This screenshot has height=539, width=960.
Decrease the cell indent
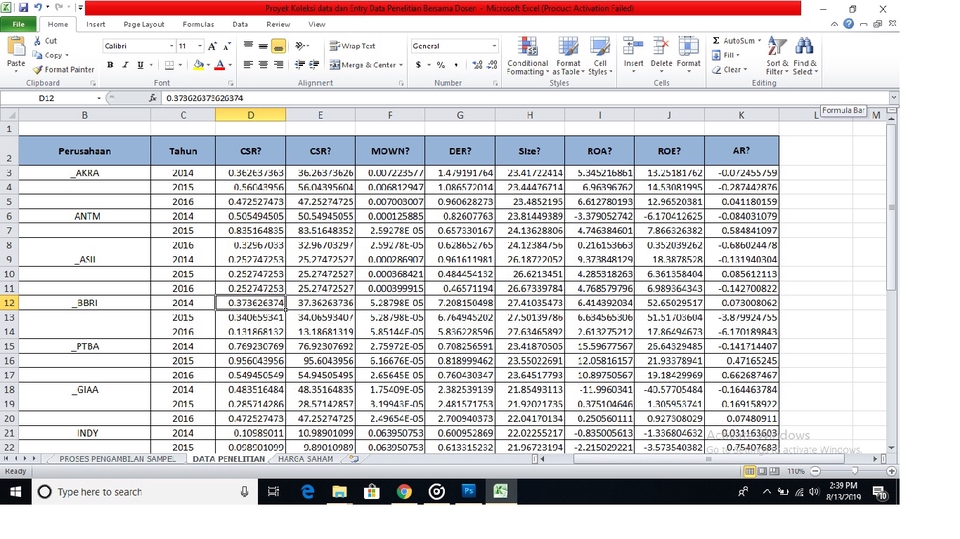tap(300, 65)
